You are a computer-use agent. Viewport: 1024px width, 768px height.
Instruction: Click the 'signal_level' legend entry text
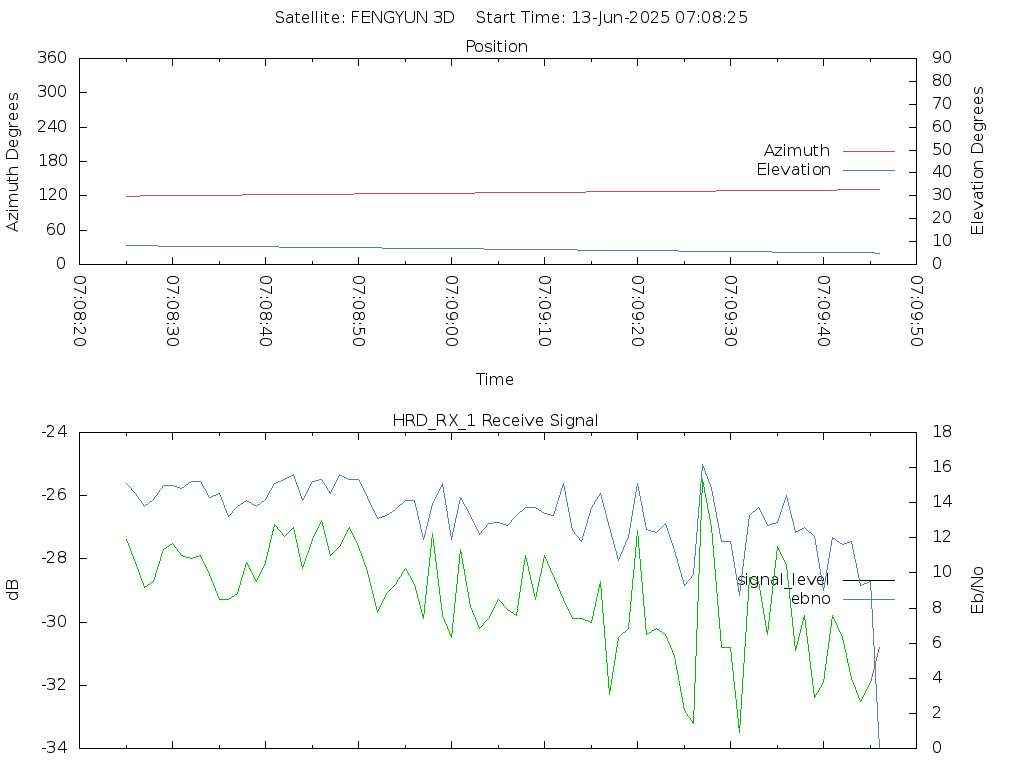pyautogui.click(x=783, y=580)
